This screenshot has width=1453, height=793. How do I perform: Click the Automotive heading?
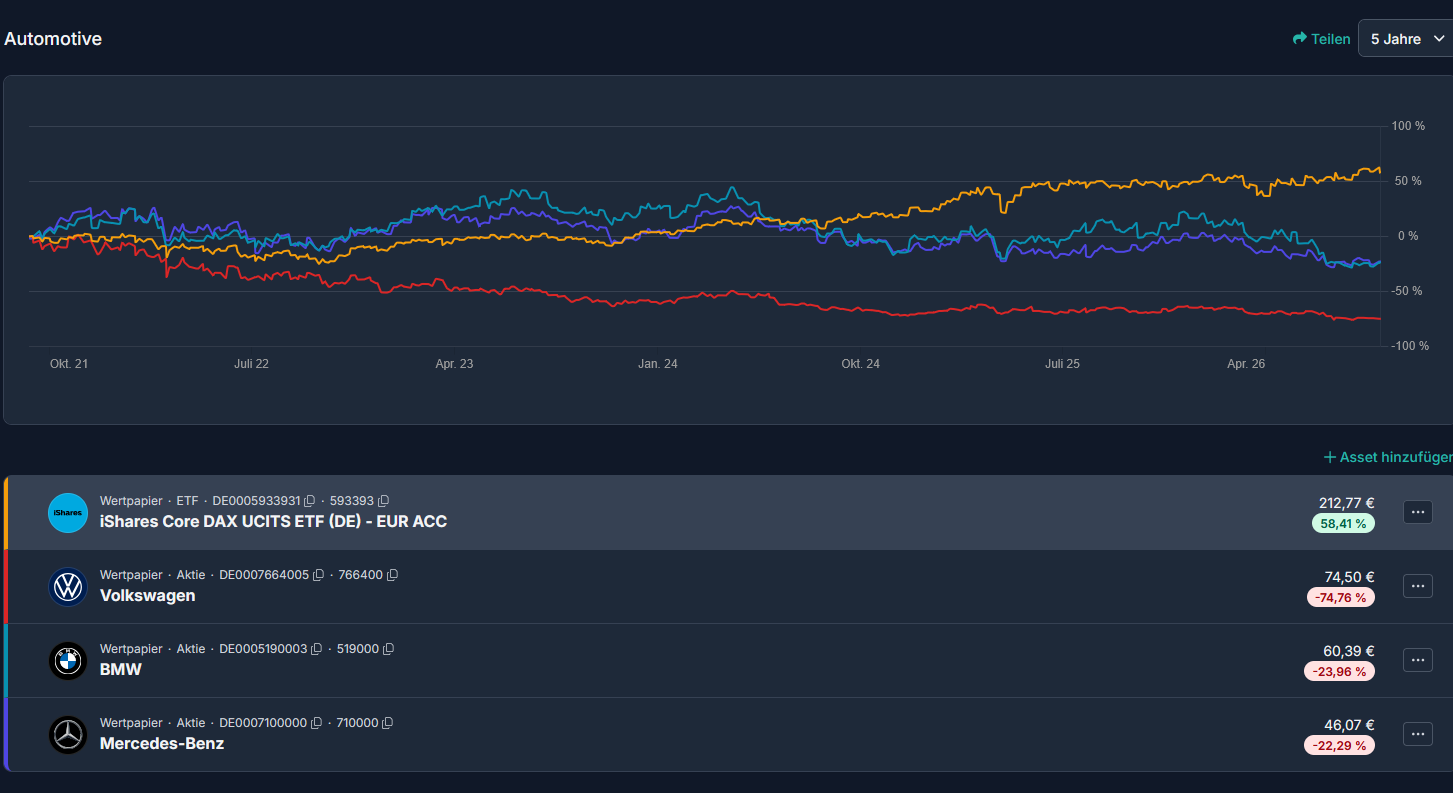point(53,39)
